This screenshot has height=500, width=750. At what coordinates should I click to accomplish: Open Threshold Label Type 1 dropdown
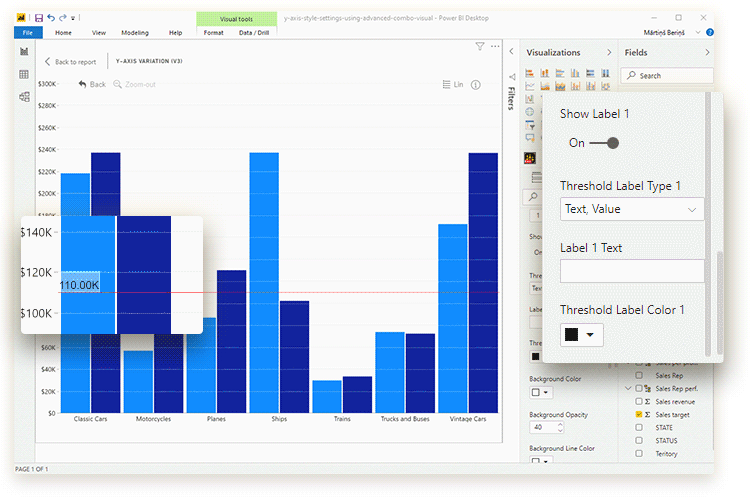[632, 209]
